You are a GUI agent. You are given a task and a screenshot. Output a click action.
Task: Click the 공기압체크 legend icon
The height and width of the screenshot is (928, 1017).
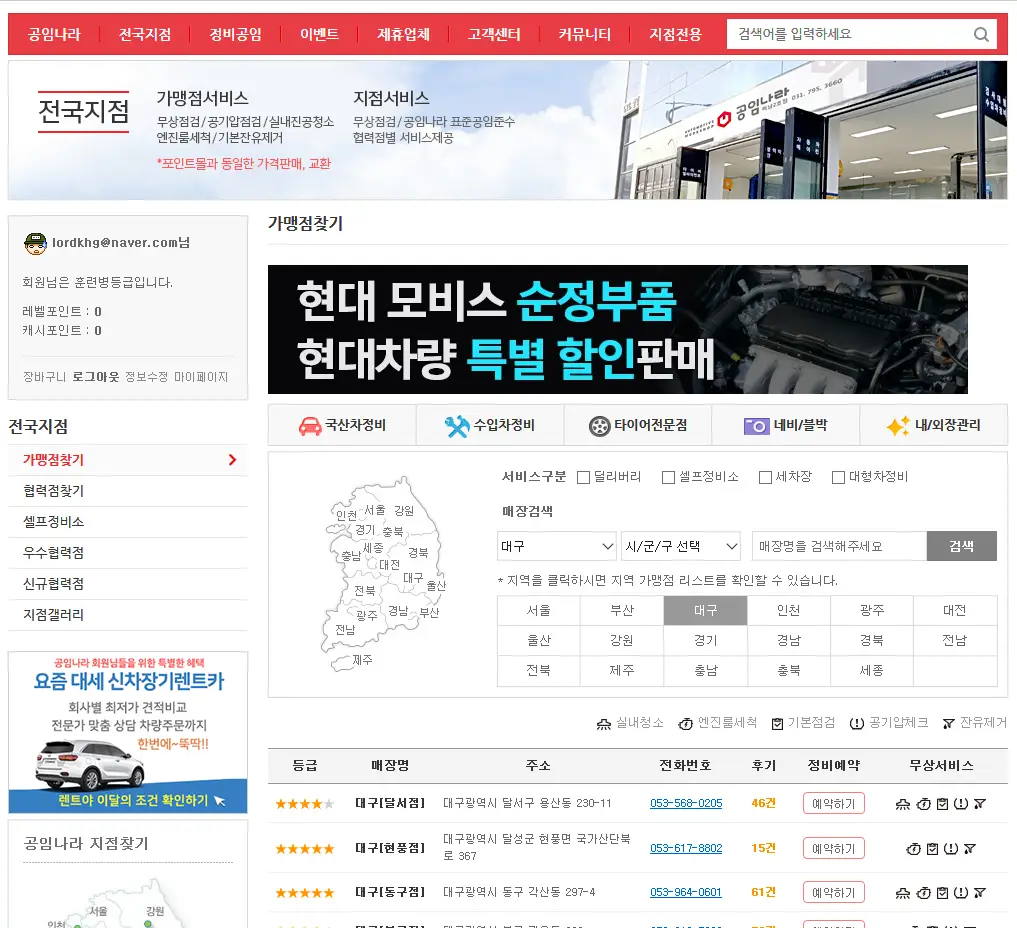857,724
